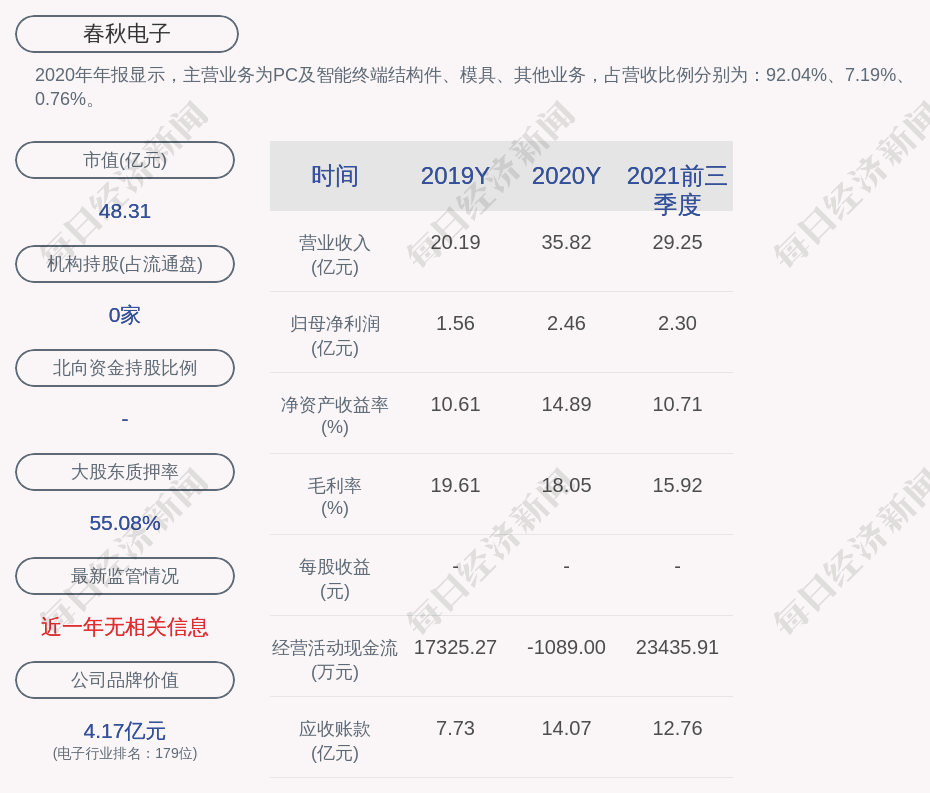The width and height of the screenshot is (930, 793).
Task: Select the 归母净利润(亿元) row label
Action: (x=334, y=336)
